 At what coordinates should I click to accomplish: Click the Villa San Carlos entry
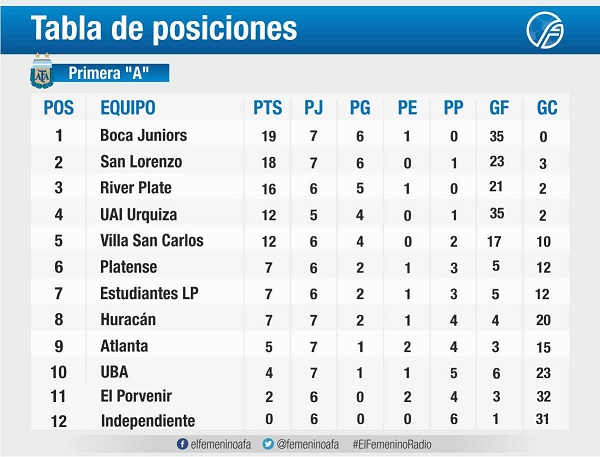151,240
